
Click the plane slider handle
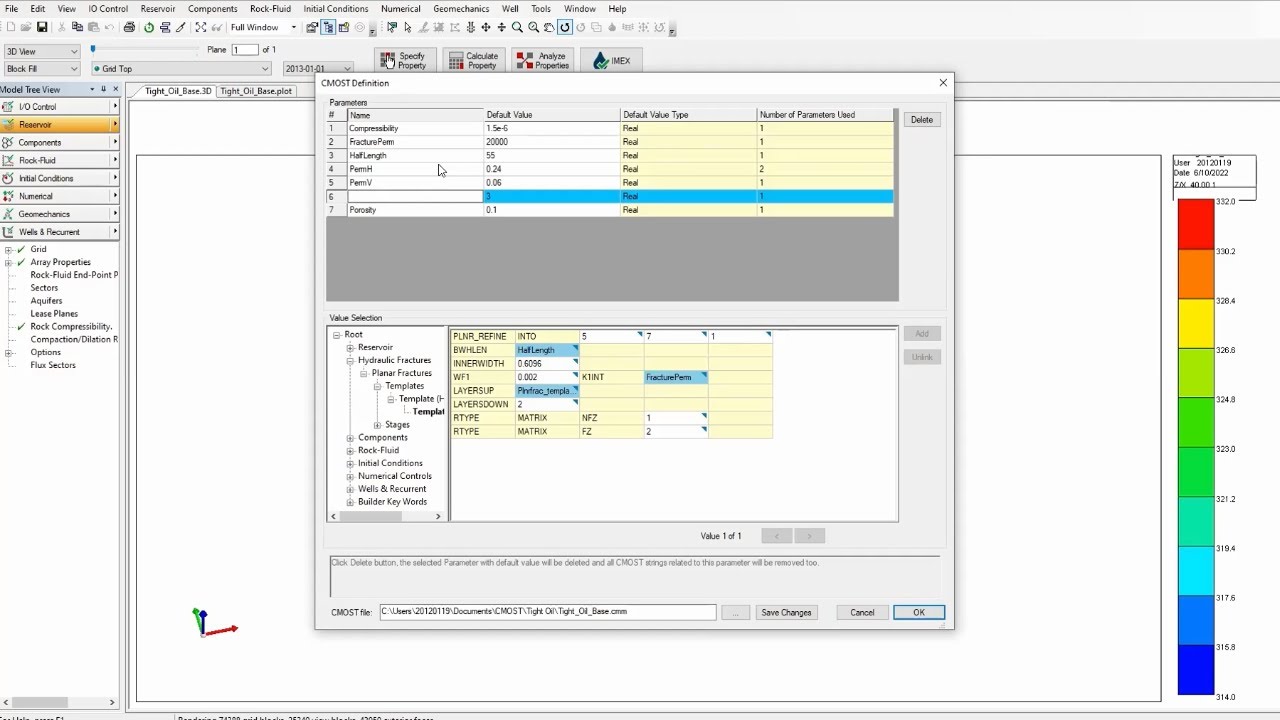coord(93,48)
